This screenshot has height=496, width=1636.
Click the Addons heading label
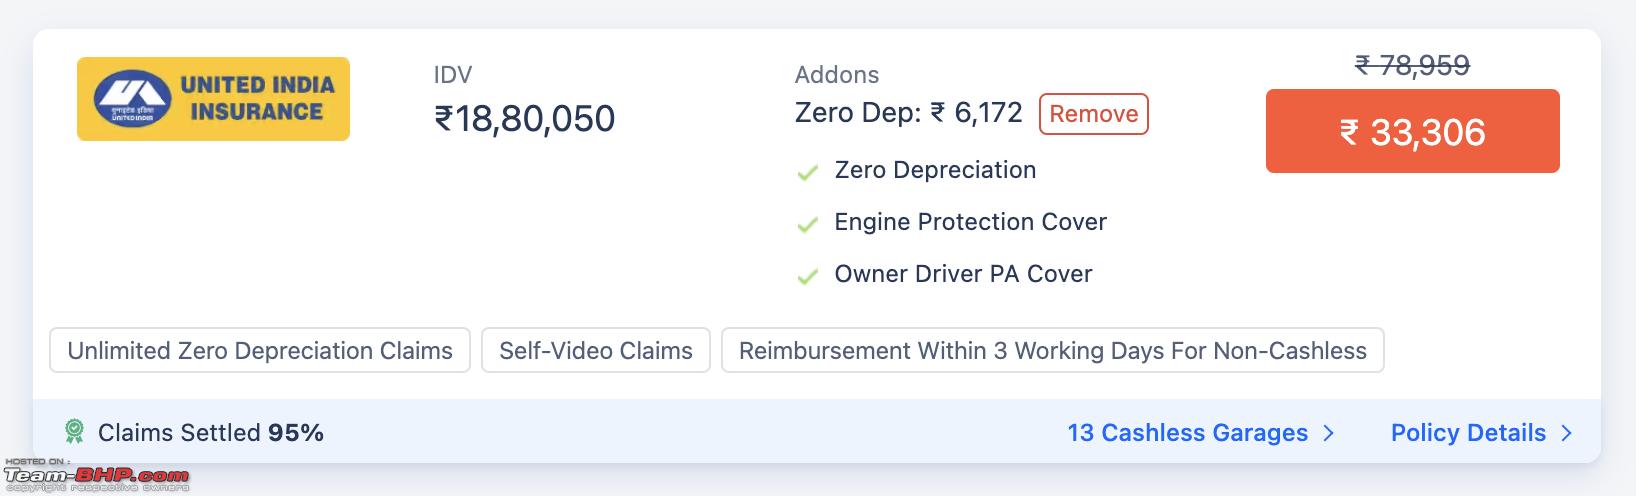837,75
